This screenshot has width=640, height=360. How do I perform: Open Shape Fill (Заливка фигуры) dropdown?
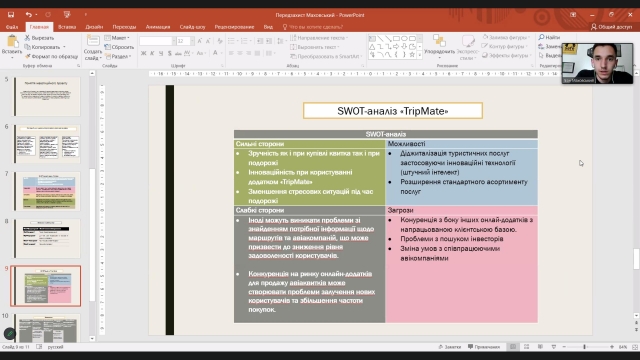click(x=506, y=37)
